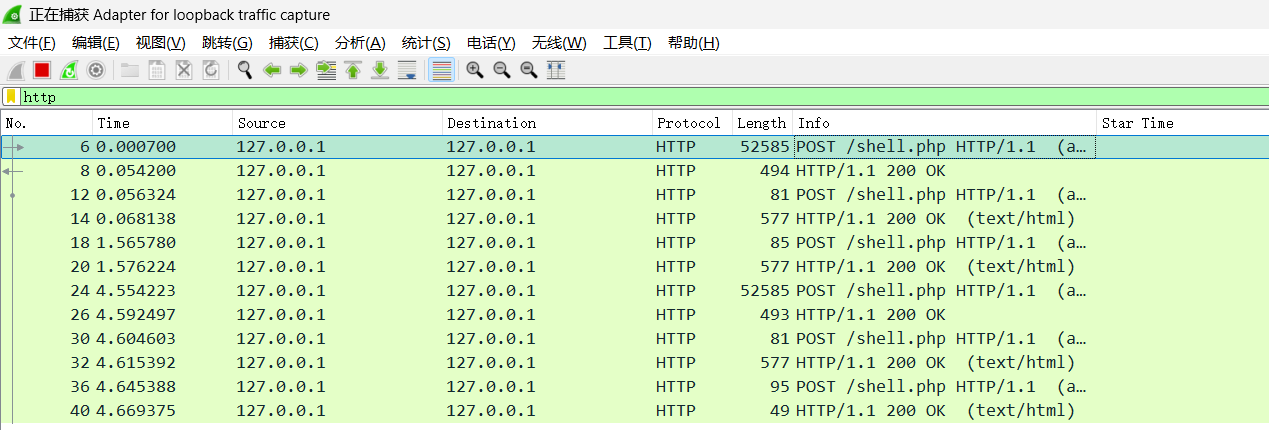This screenshot has width=1269, height=430.
Task: Click the find packet magnifier icon
Action: click(244, 70)
